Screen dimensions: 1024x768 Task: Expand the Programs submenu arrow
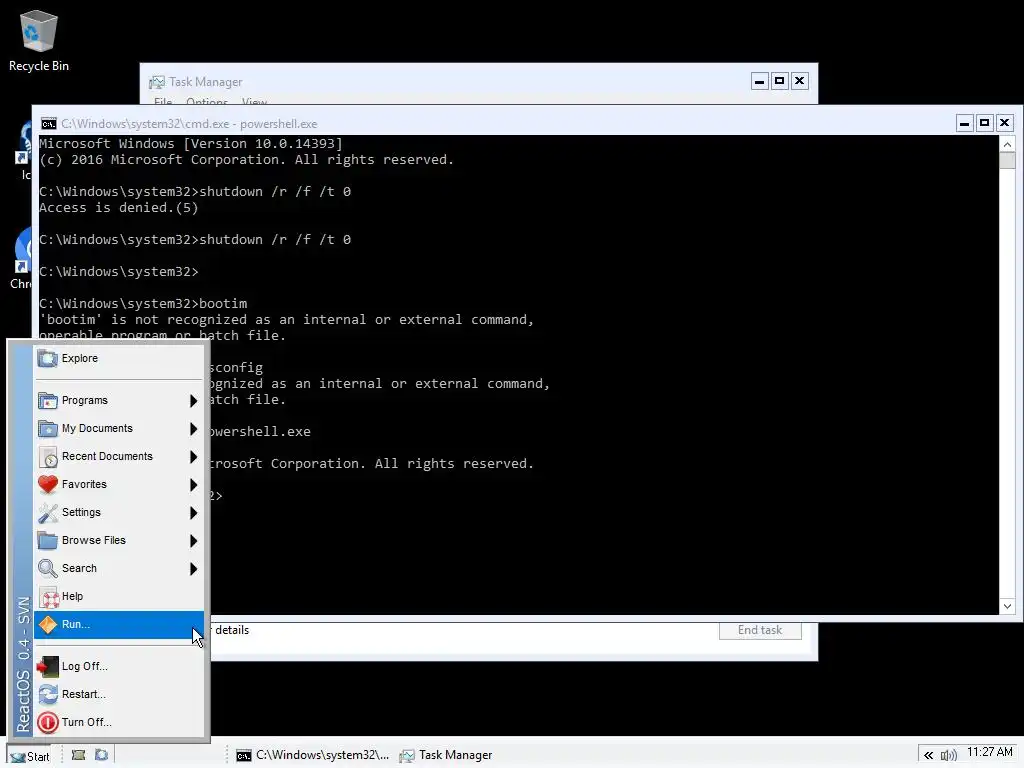pyautogui.click(x=193, y=400)
